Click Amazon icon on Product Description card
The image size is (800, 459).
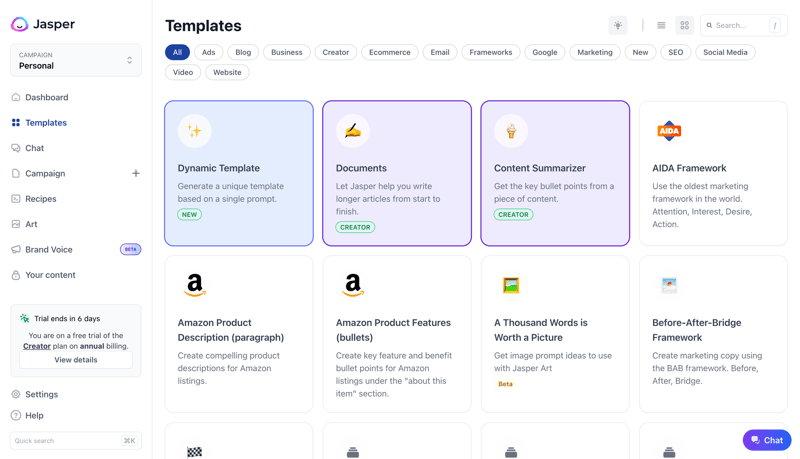[x=195, y=285]
